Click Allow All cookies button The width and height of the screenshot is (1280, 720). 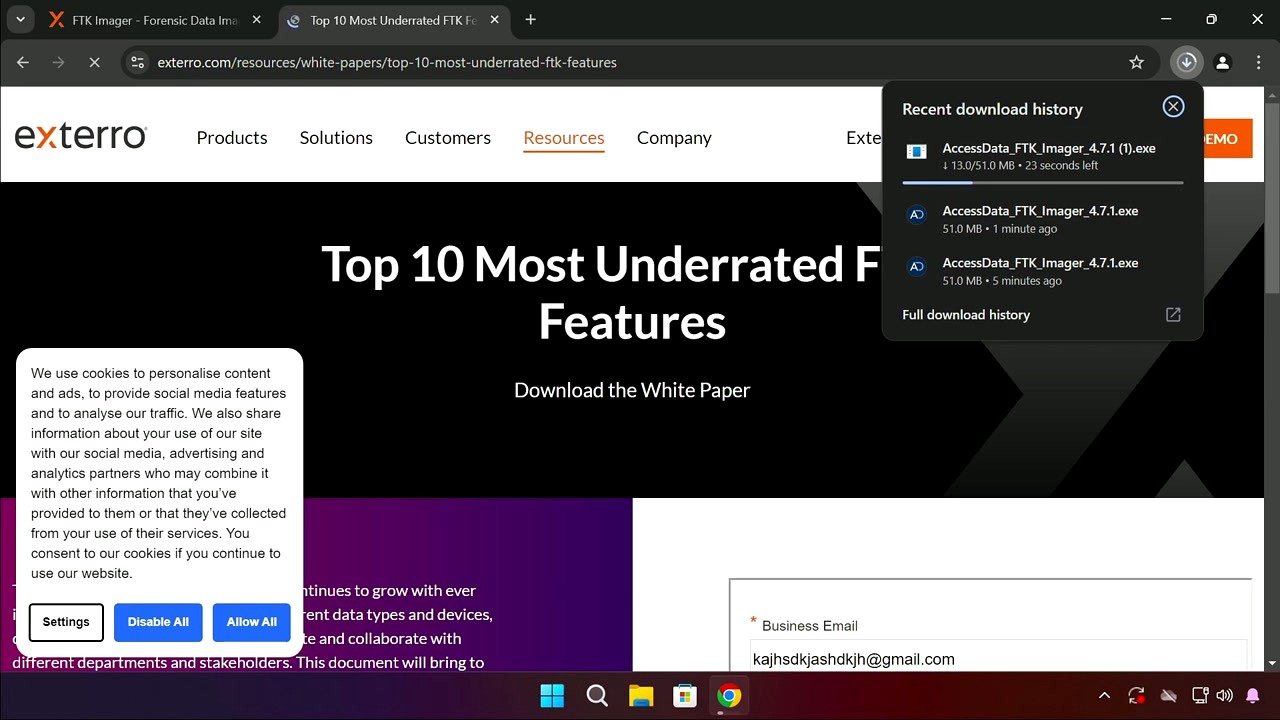[251, 622]
